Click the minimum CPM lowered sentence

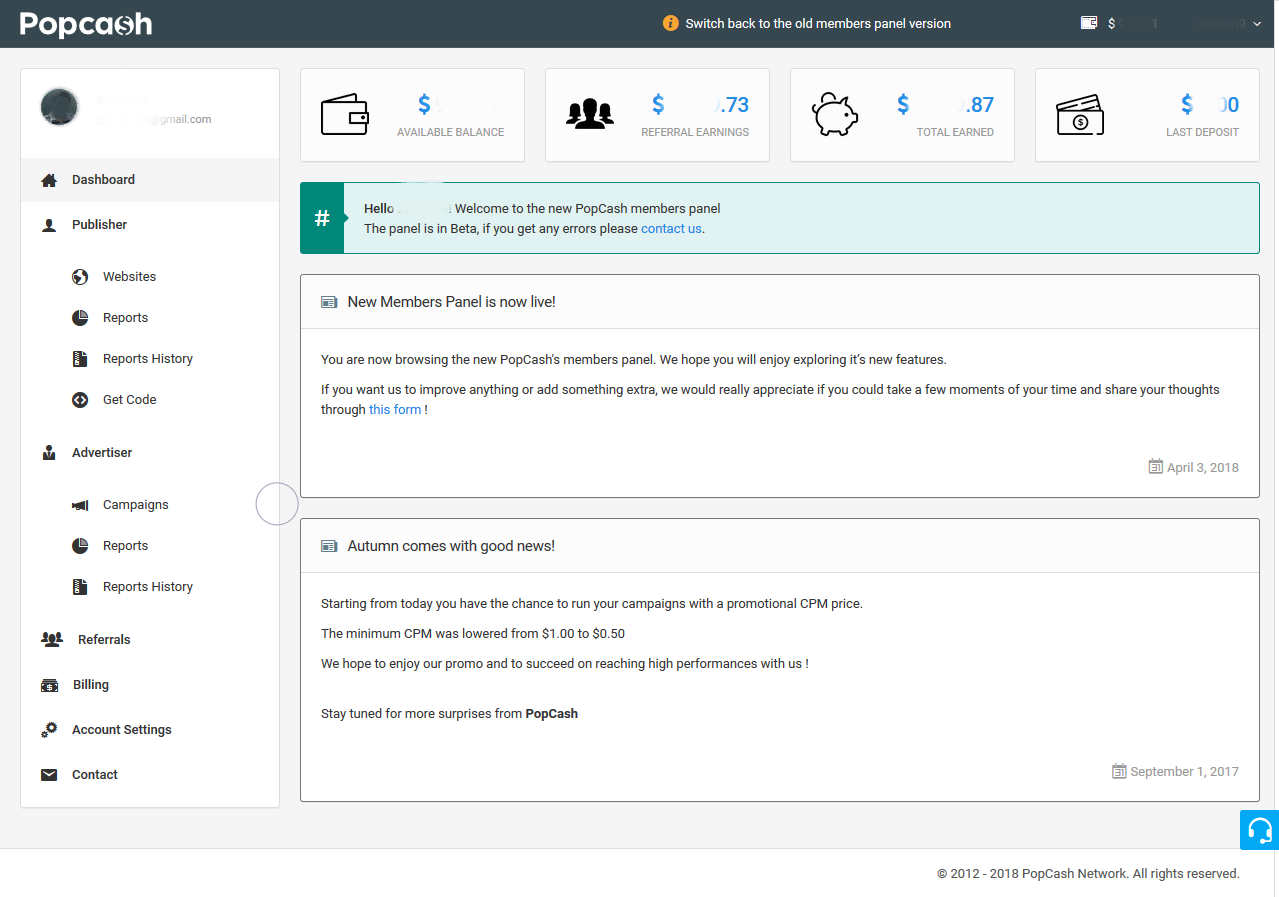click(x=473, y=634)
